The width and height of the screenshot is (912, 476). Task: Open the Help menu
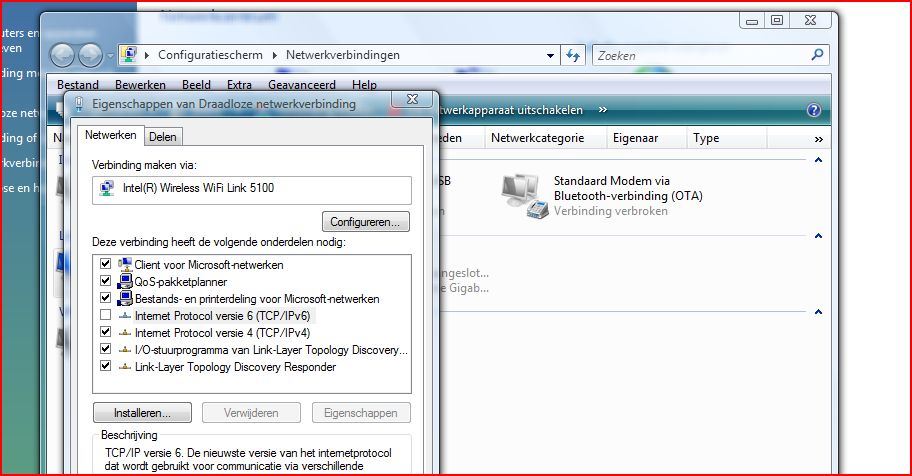tap(364, 85)
